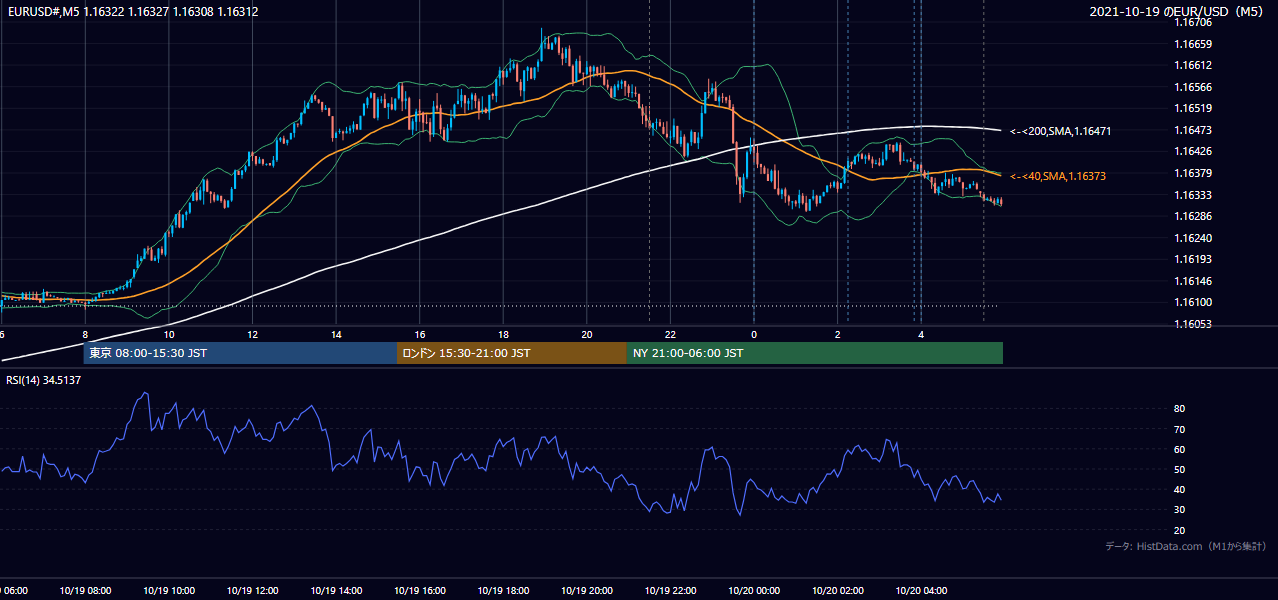Select the 10/20 02:00 time axis label
This screenshot has width=1278, height=600.
[837, 591]
